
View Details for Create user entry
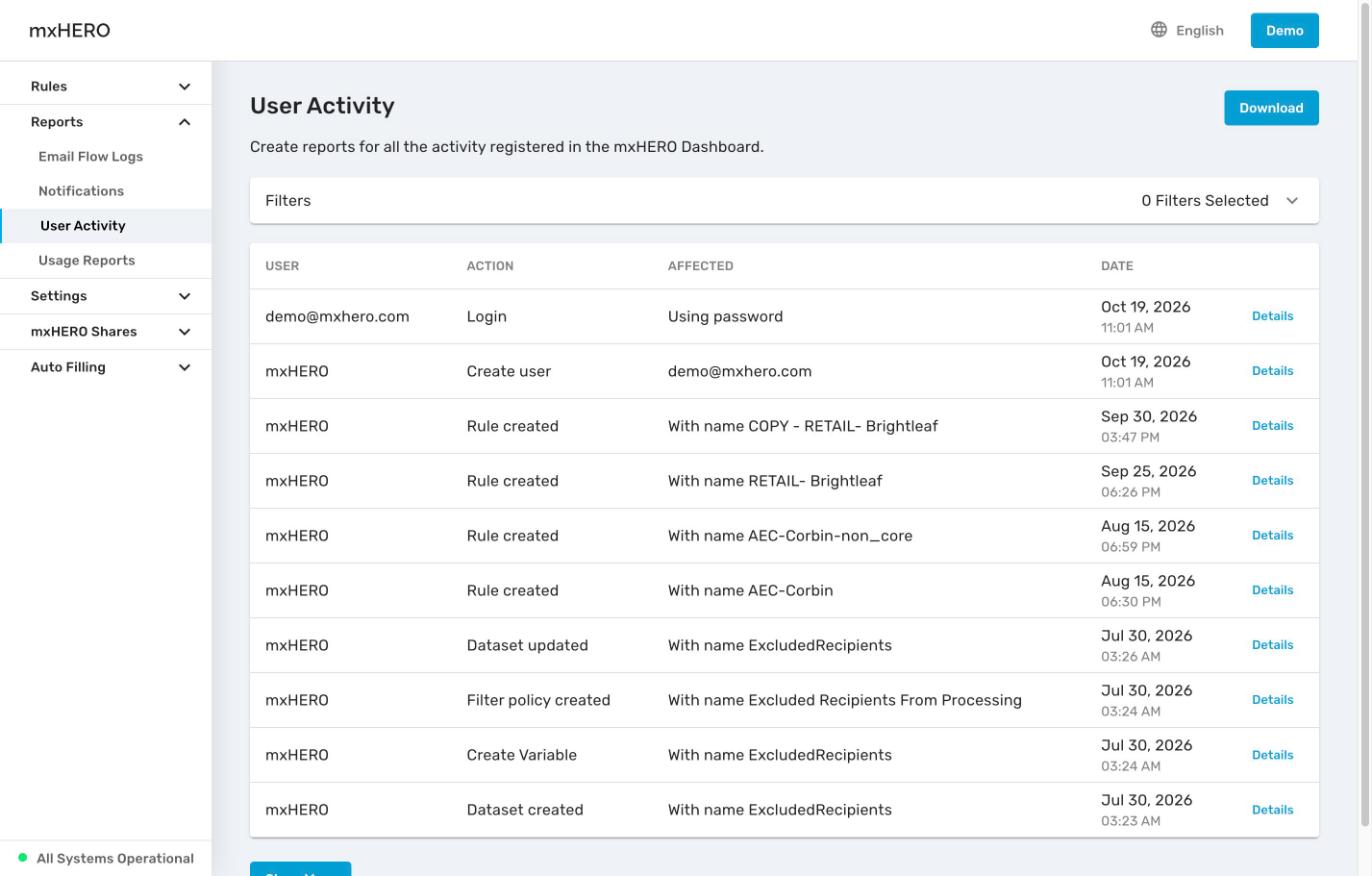[1272, 371]
